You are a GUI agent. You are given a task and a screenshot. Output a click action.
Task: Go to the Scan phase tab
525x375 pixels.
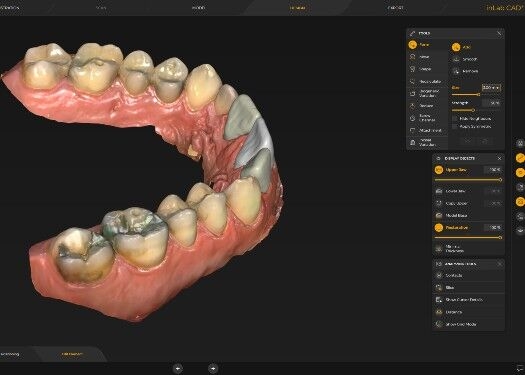tap(101, 7)
